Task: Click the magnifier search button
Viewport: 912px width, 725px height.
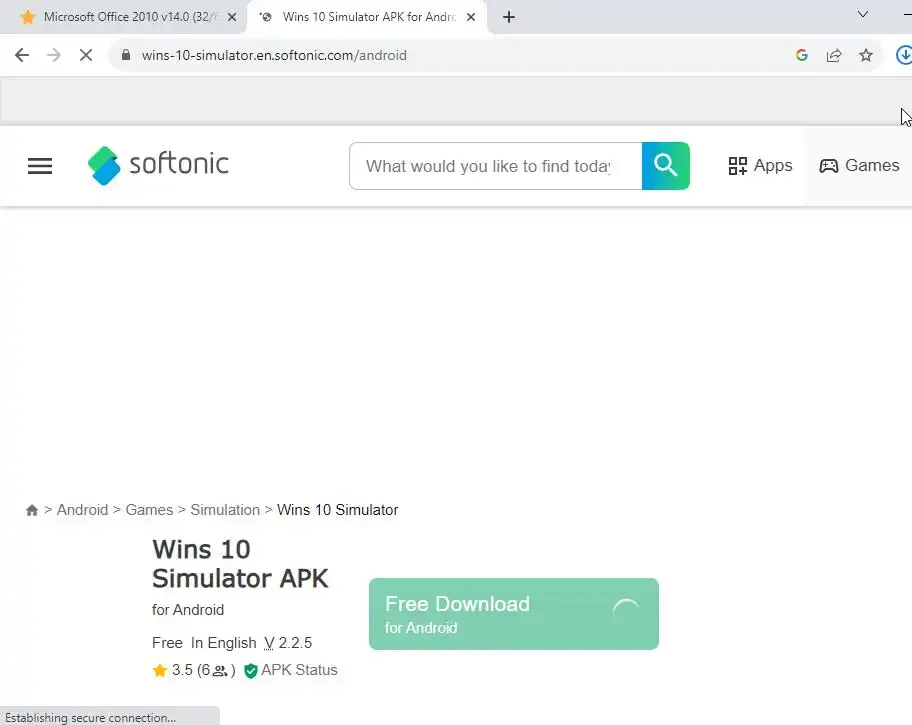Action: [665, 166]
